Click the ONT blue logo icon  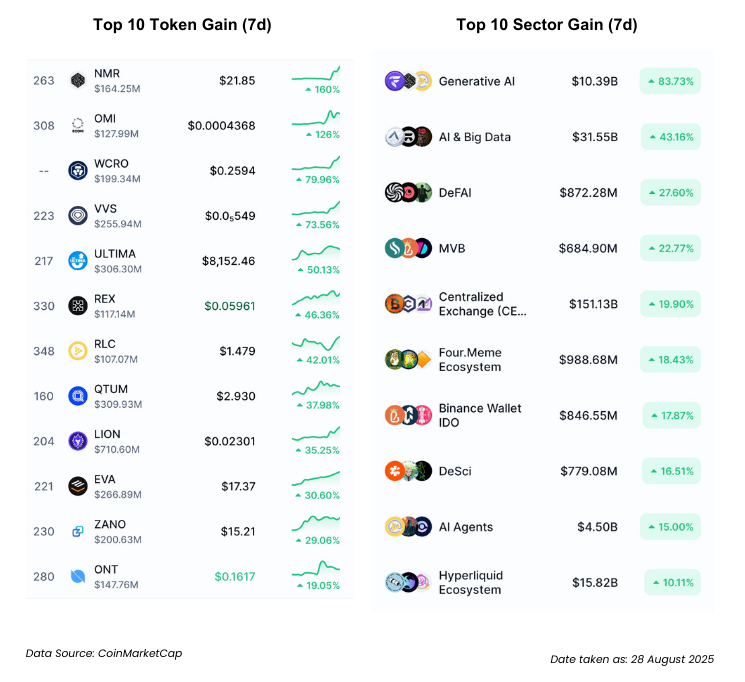coord(78,576)
